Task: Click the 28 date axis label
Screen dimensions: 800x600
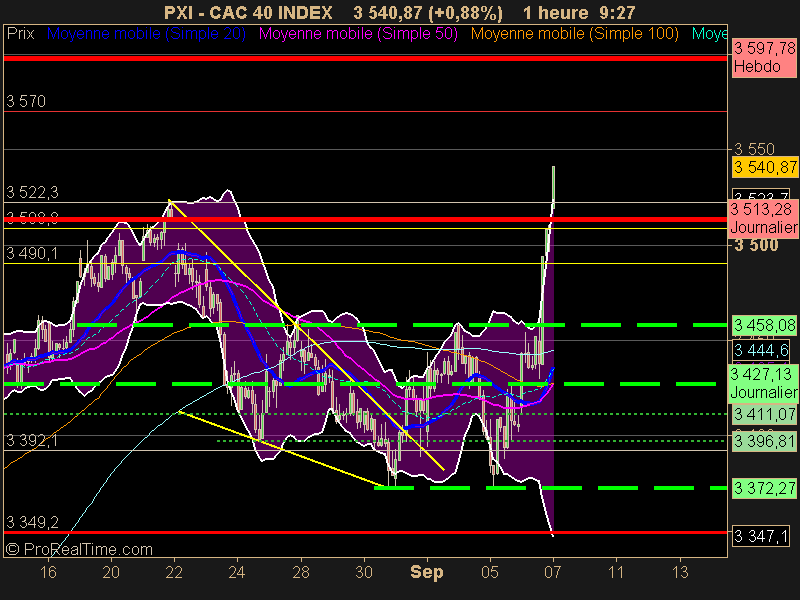Action: pos(301,572)
